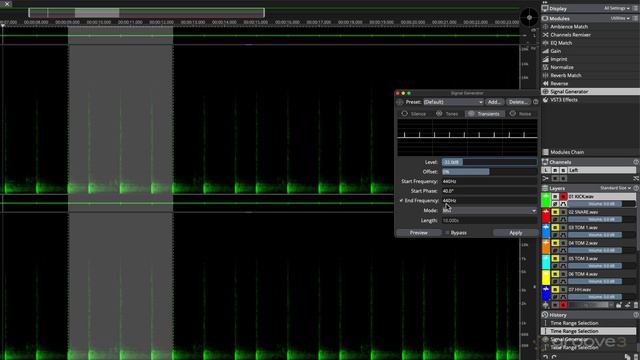Switch to the Transients tab

click(484, 114)
